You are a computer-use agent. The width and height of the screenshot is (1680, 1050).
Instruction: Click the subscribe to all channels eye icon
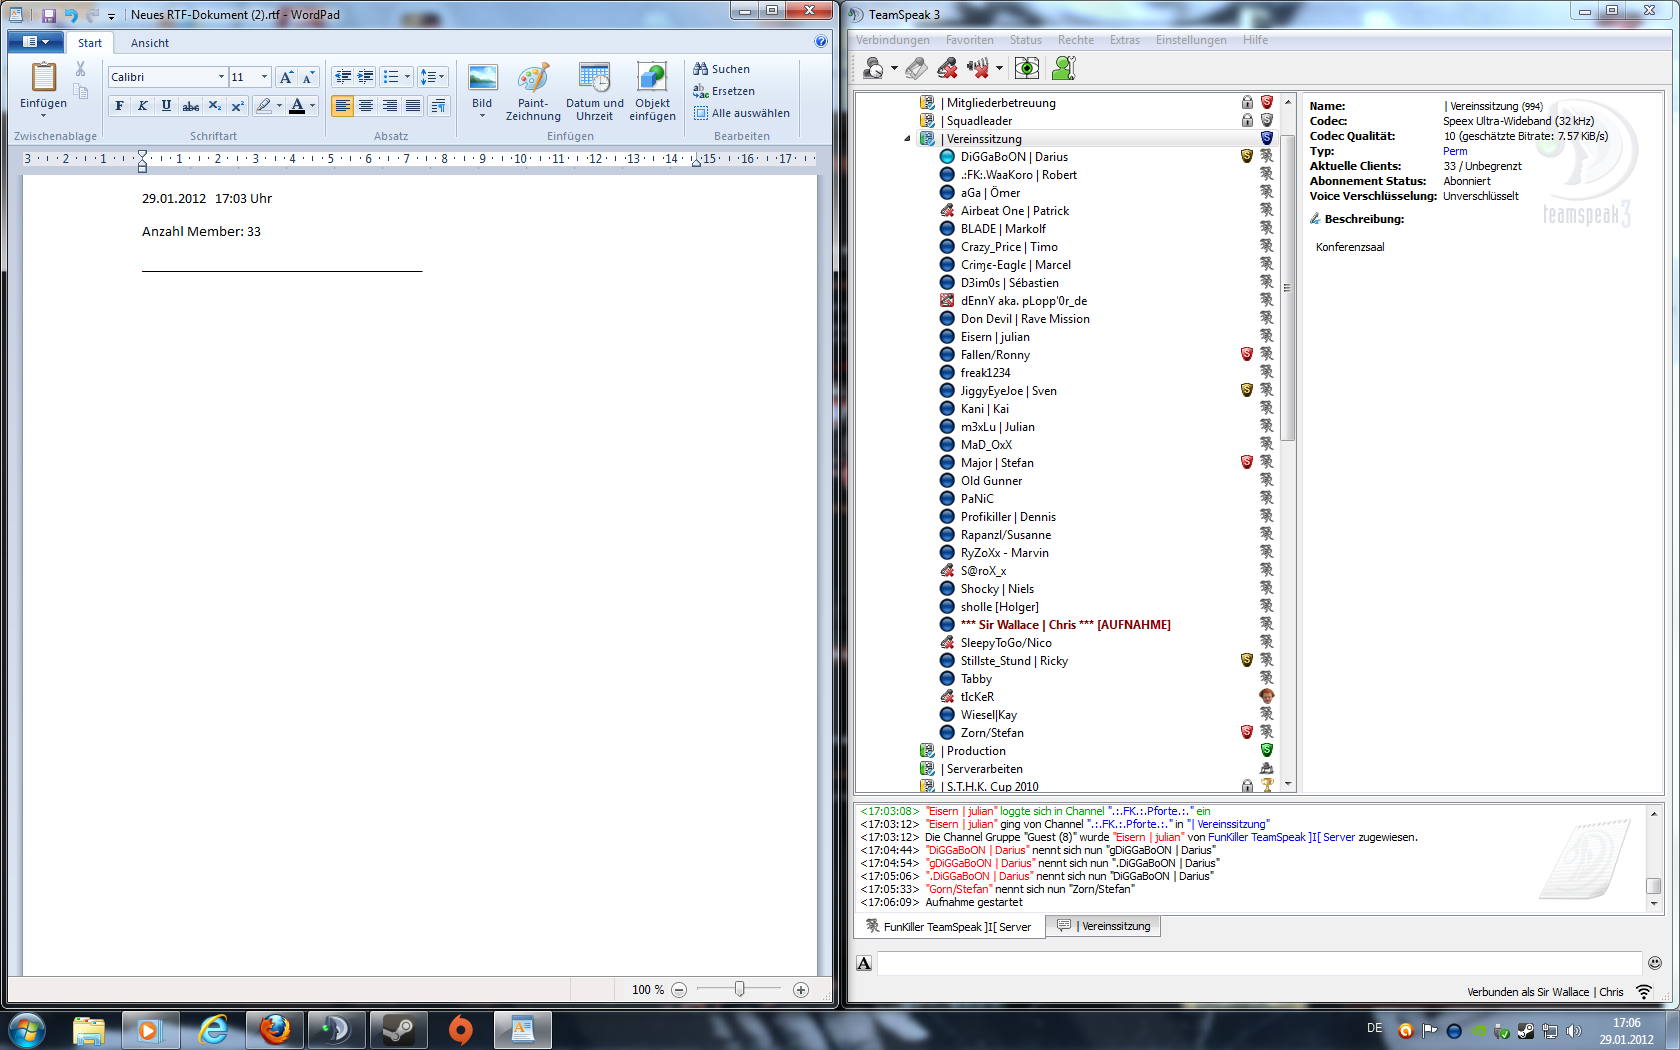click(x=1027, y=68)
